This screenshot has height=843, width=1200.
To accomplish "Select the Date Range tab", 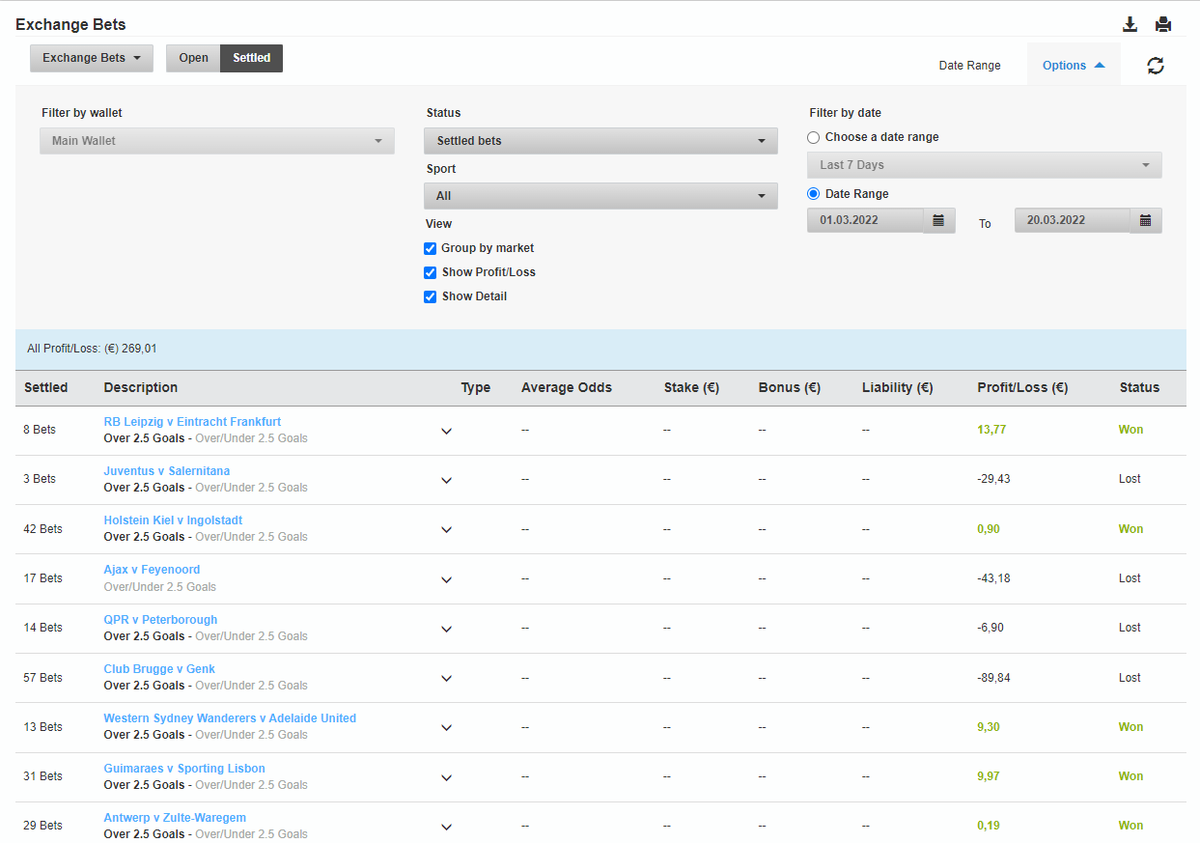I will pos(969,65).
